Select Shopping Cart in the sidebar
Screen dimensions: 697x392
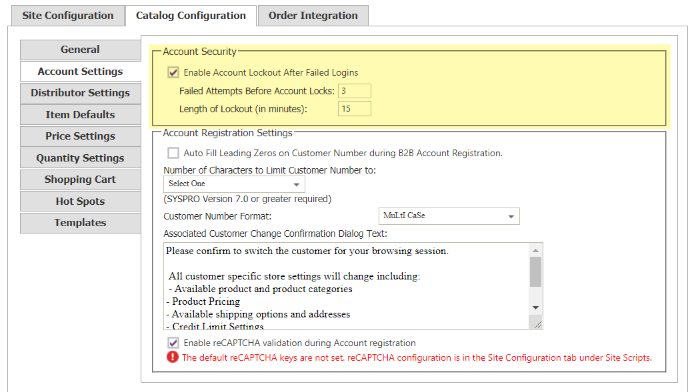[80, 180]
